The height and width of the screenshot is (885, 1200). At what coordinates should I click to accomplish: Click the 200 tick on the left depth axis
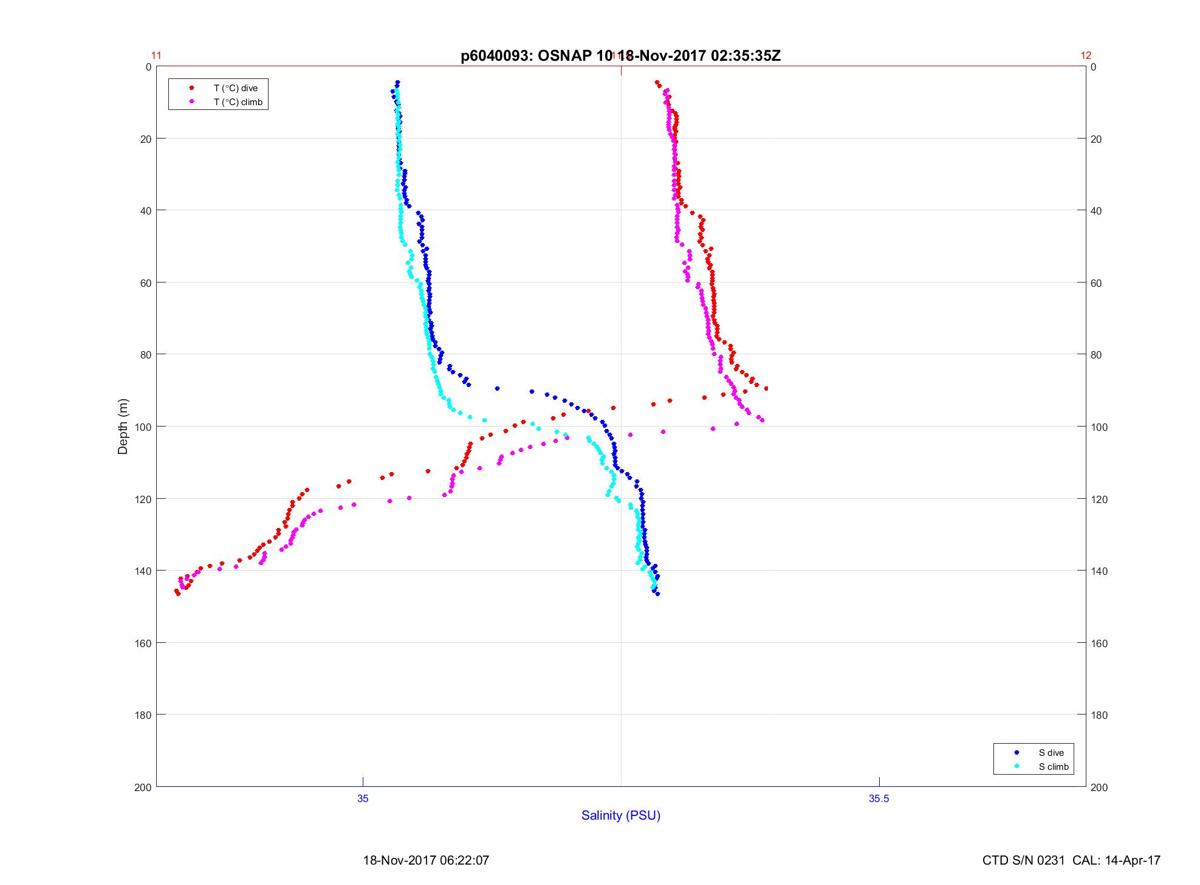point(142,787)
